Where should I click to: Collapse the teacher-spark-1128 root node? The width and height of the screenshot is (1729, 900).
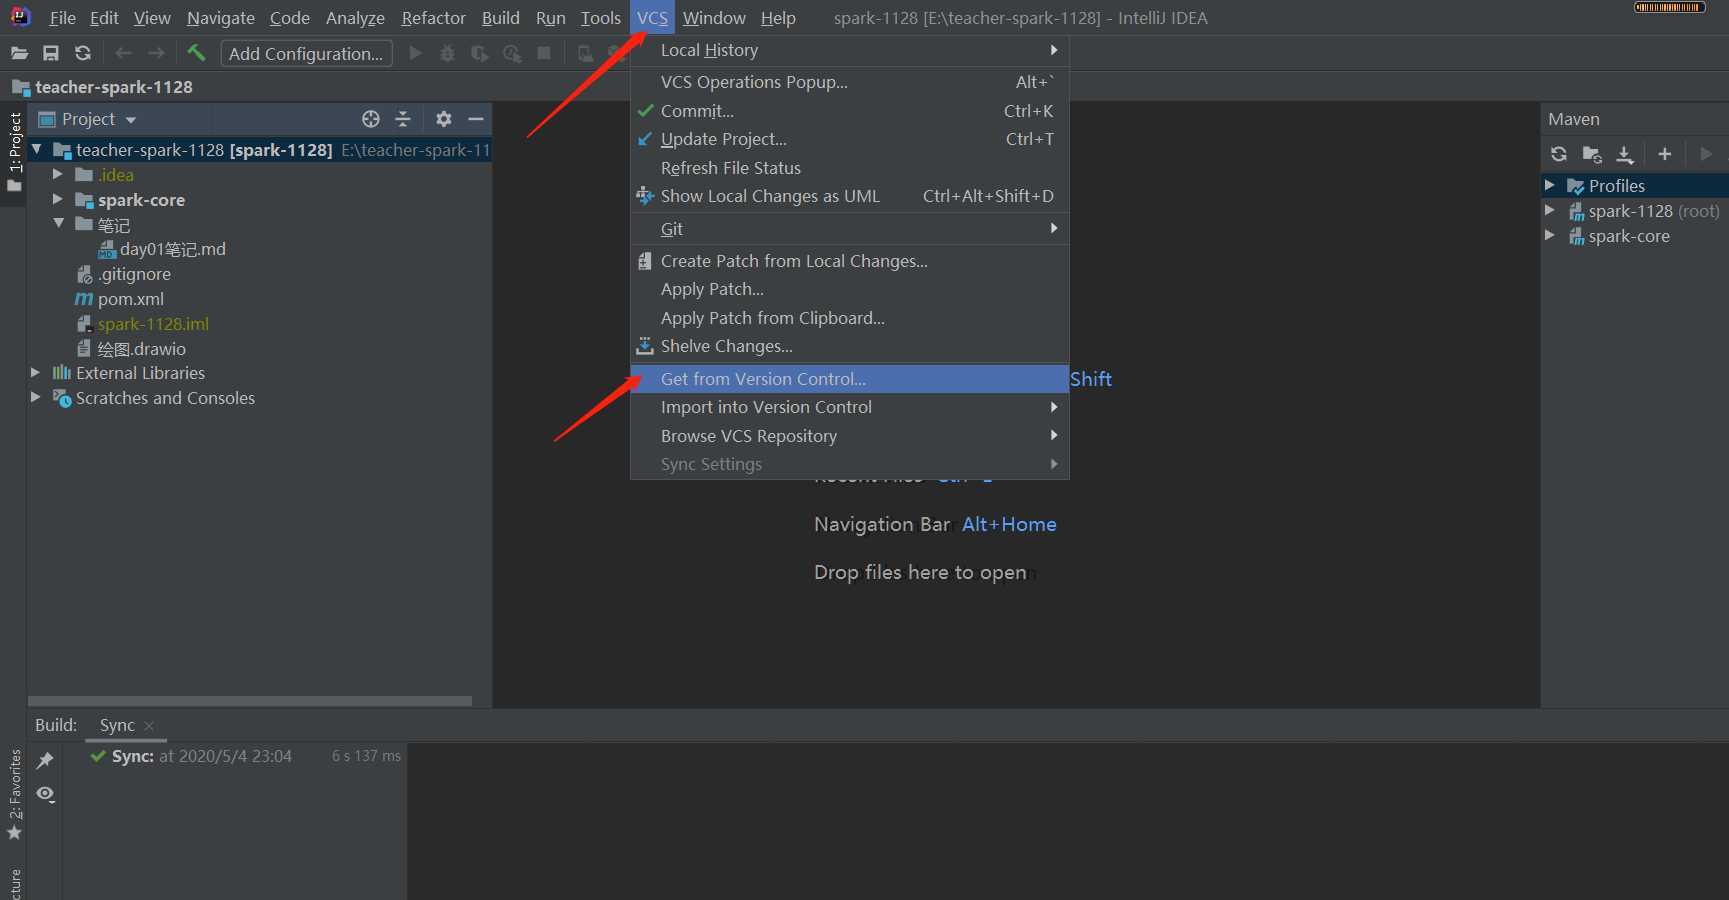(37, 150)
